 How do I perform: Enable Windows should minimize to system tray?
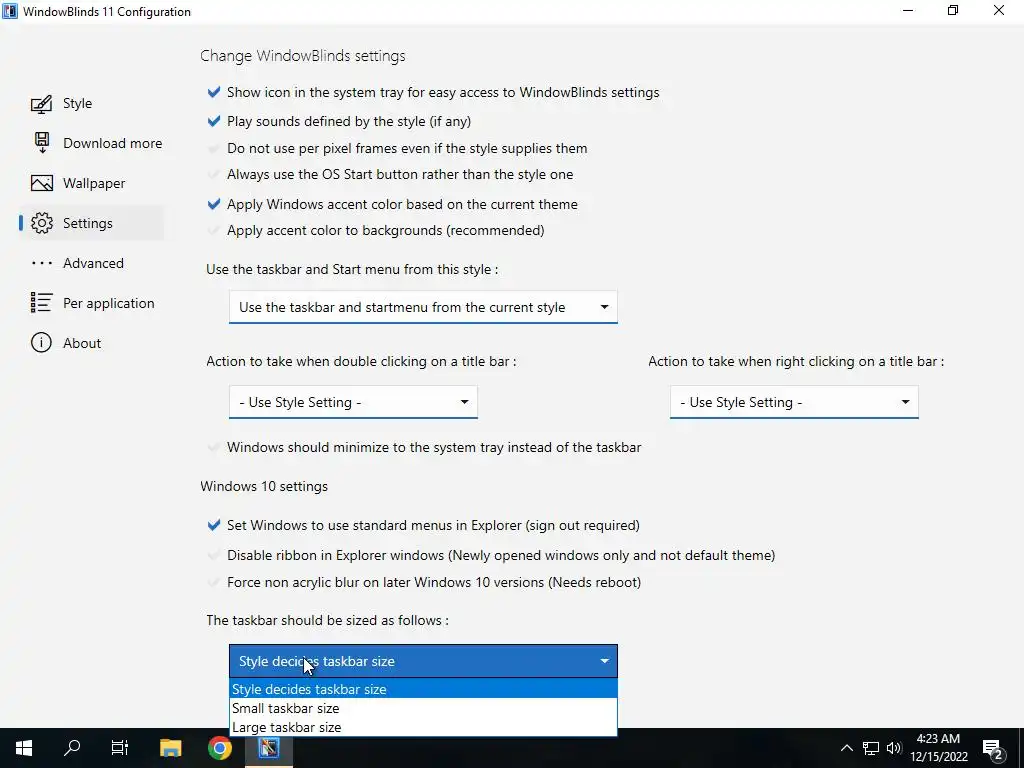point(214,447)
